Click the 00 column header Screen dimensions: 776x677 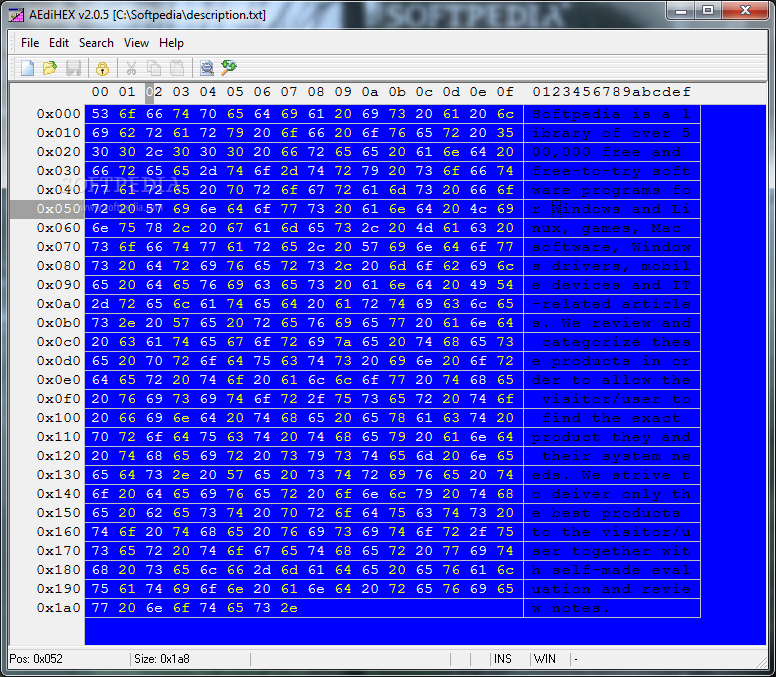100,92
